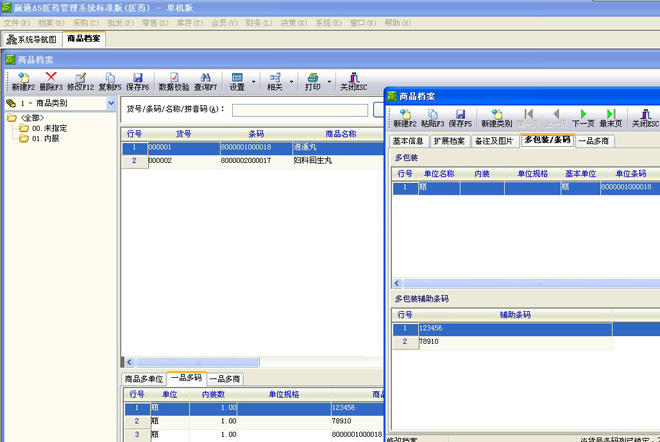Viewport: 660px width, 442px height.
Task: Select row 3 in bottom 一品多码 grid
Action: (254, 434)
